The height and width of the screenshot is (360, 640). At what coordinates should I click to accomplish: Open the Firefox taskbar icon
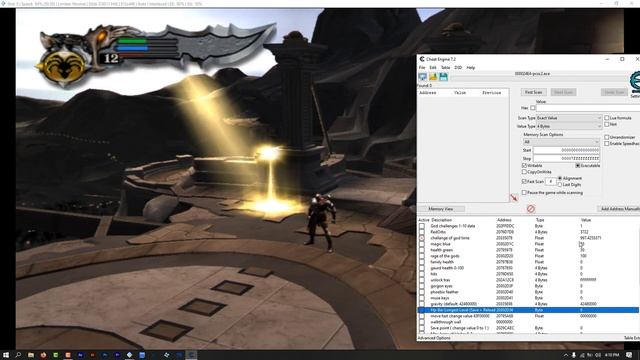tap(43, 355)
